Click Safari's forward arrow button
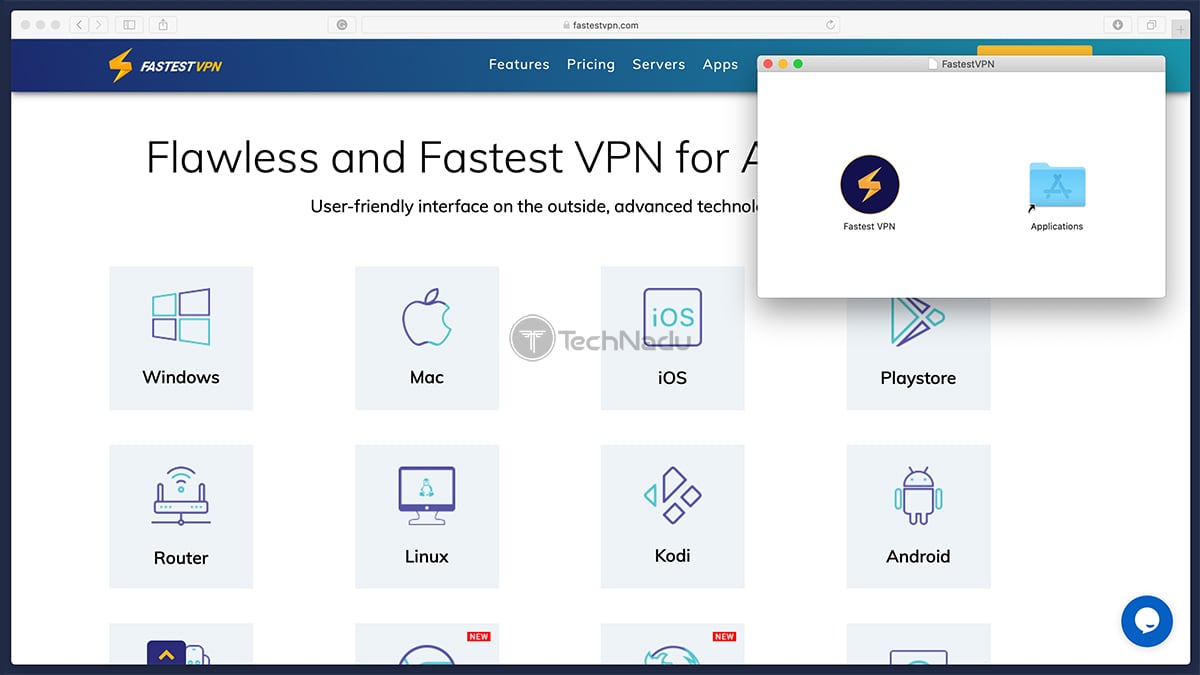 click(98, 24)
